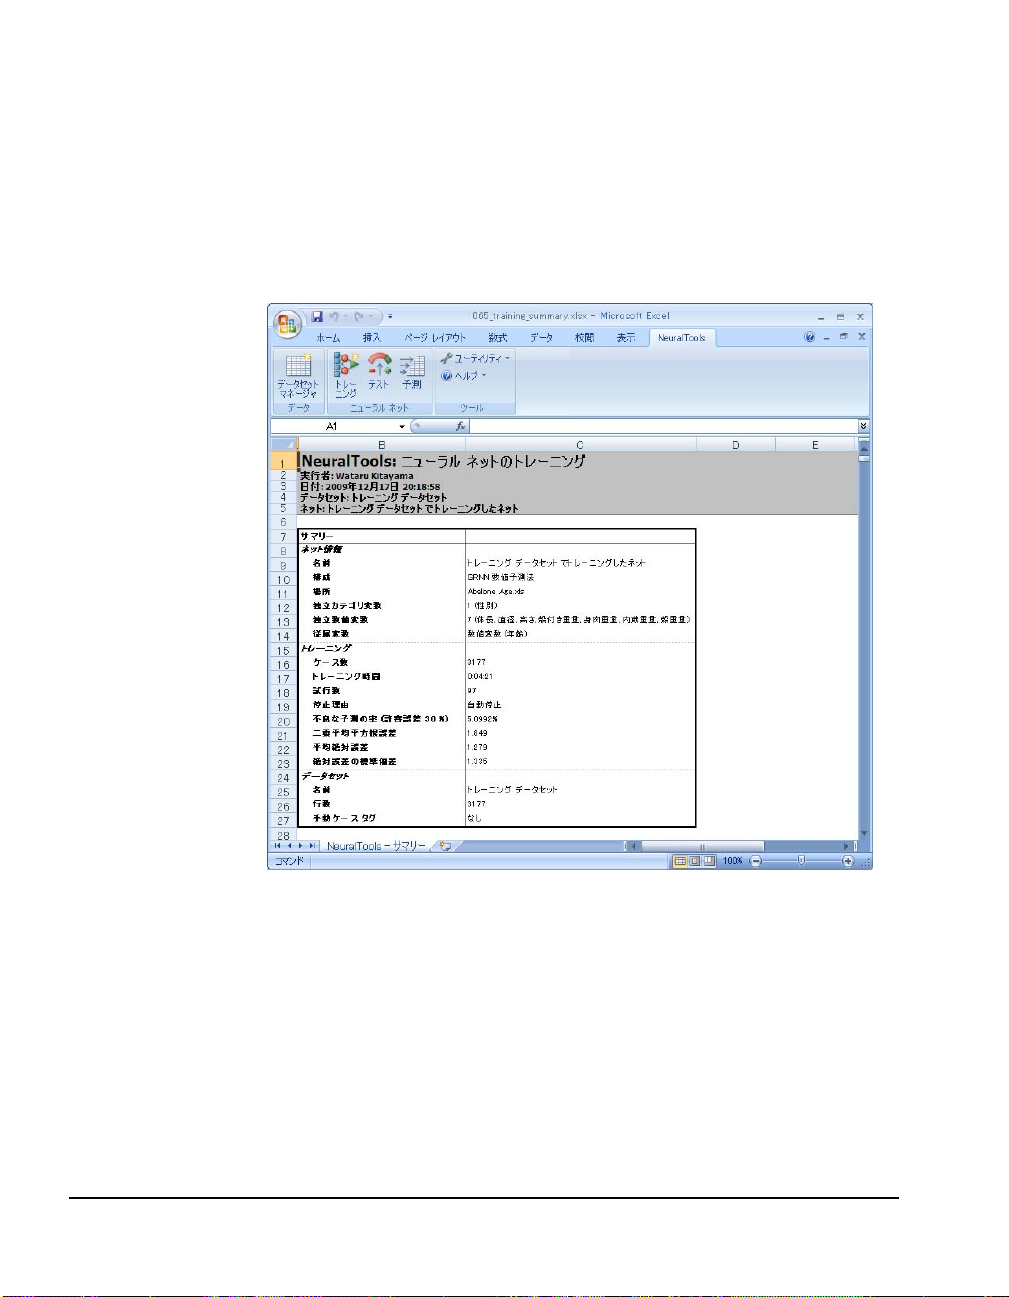This screenshot has width=1009, height=1297.
Task: Click the value '自動停止'
Action: 484,705
